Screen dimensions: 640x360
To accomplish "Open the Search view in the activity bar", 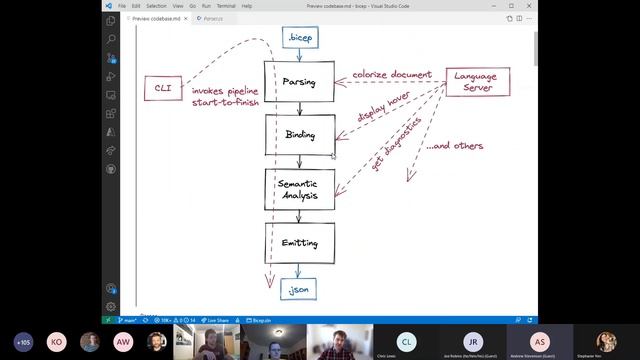I will (111, 39).
